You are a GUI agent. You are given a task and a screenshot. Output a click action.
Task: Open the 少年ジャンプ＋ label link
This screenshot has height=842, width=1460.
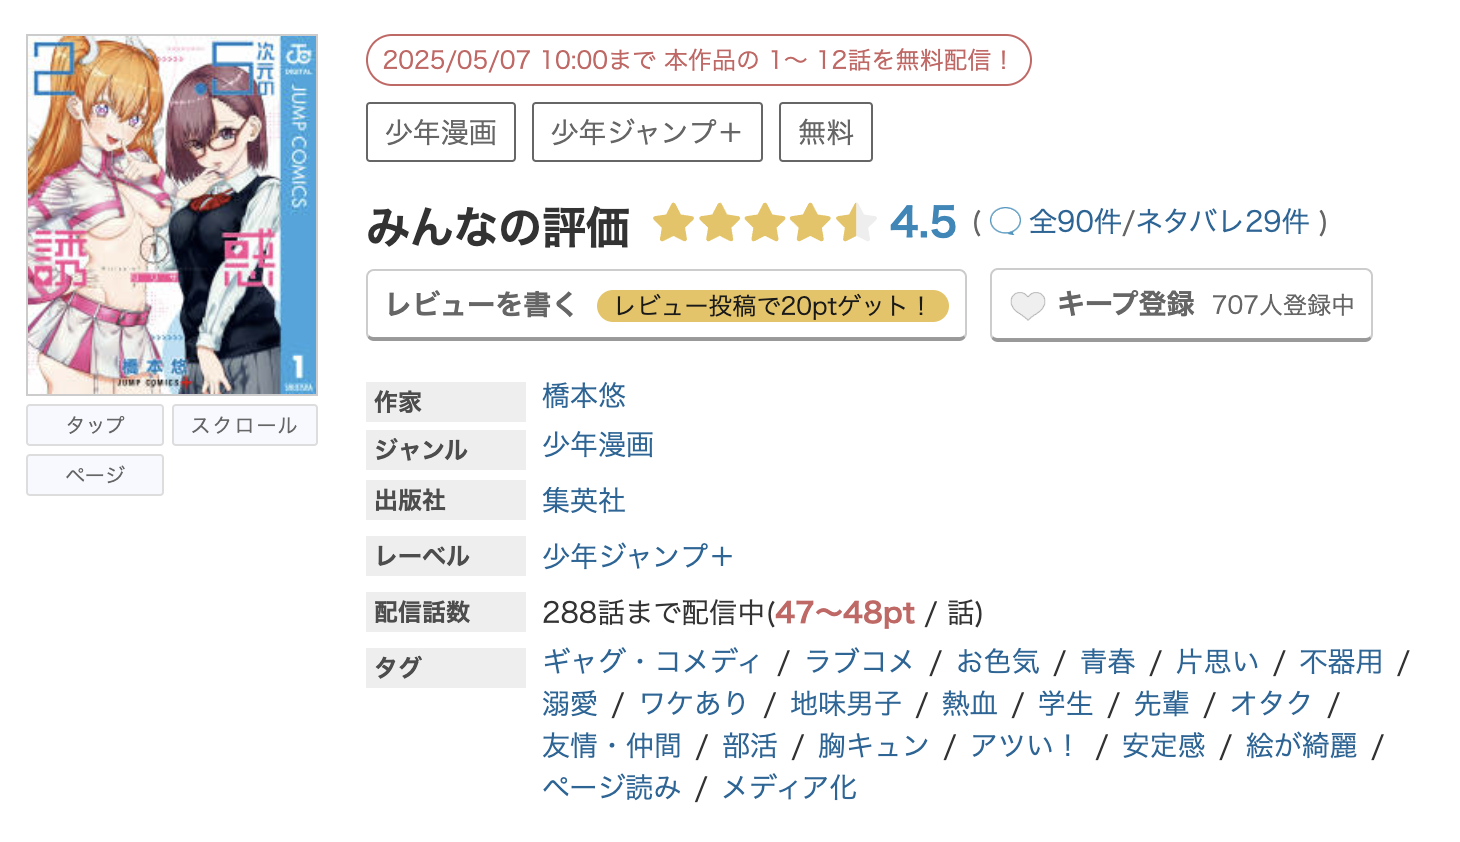638,556
